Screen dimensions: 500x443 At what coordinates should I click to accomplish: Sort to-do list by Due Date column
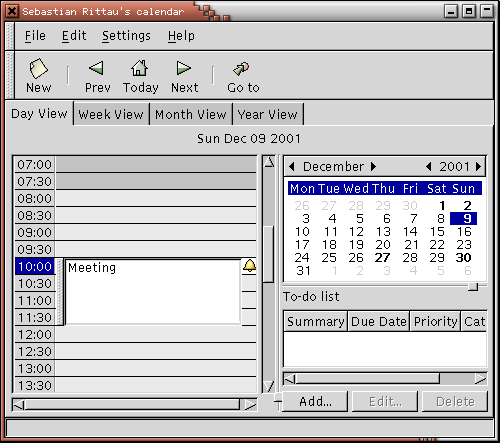[x=379, y=321]
